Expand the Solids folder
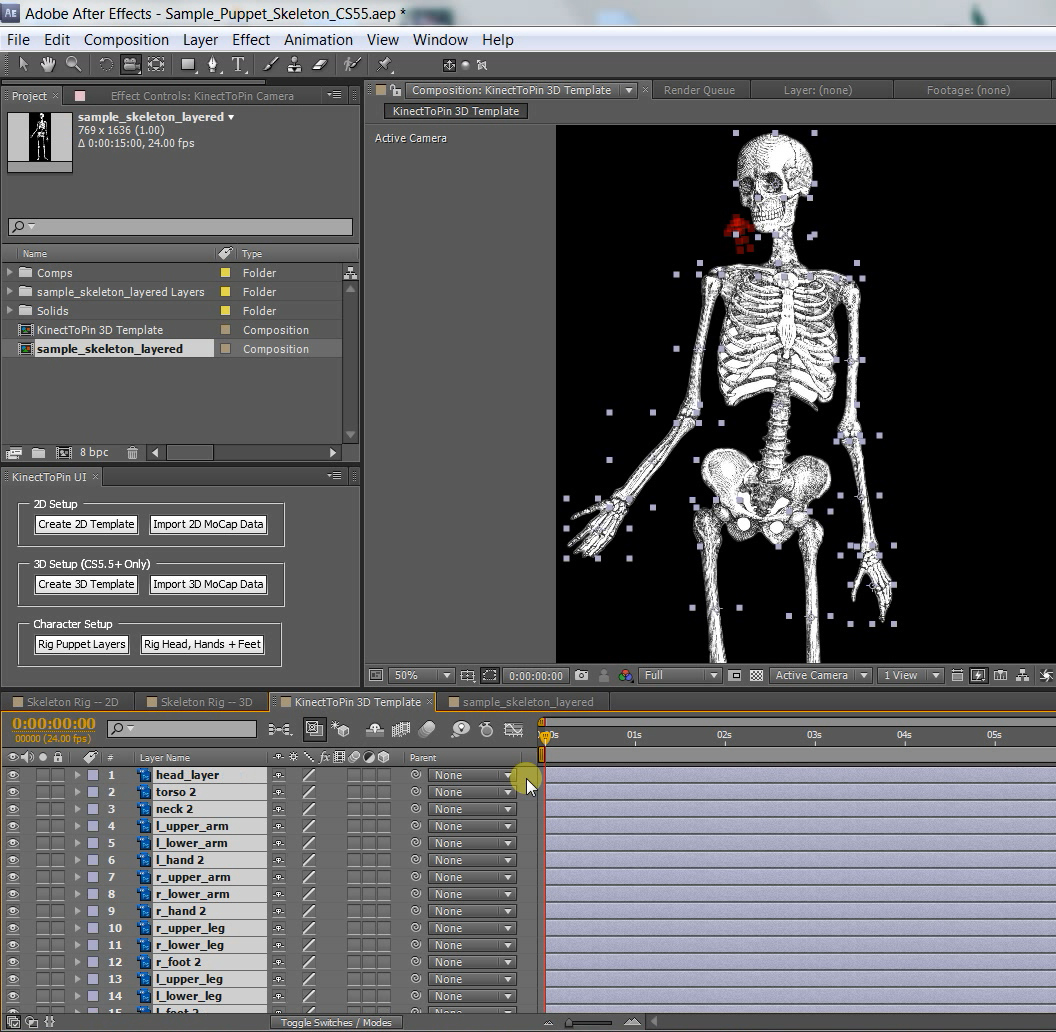This screenshot has height=1032, width=1056. [x=9, y=310]
